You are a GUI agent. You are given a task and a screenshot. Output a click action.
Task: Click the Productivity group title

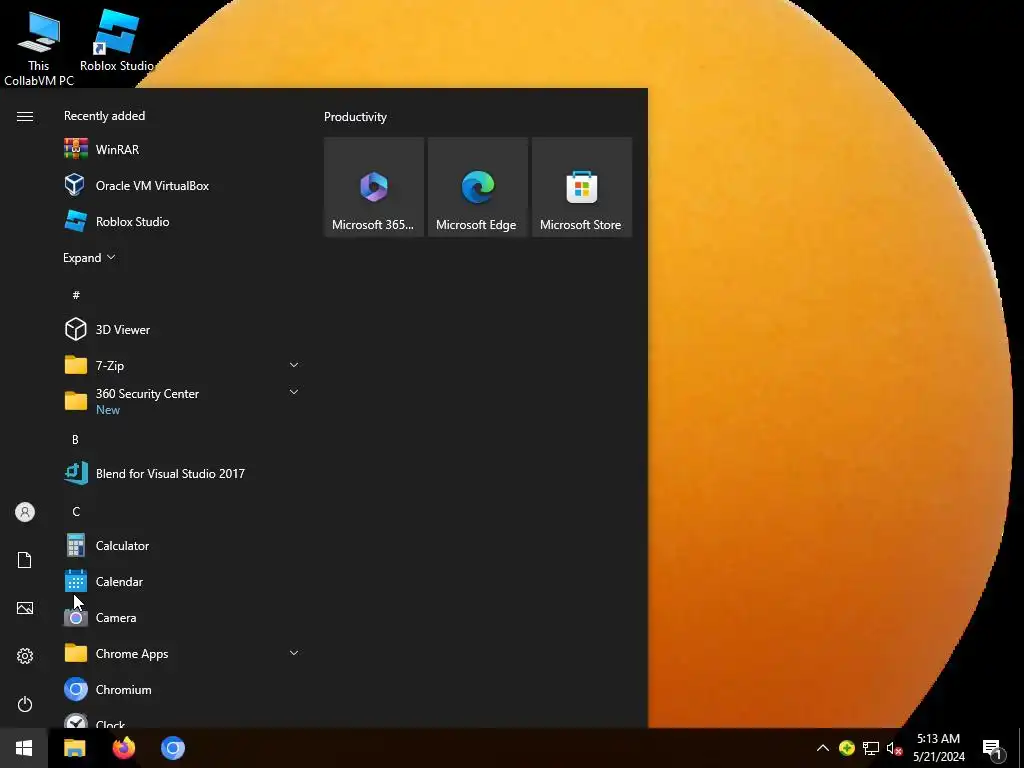(x=355, y=117)
